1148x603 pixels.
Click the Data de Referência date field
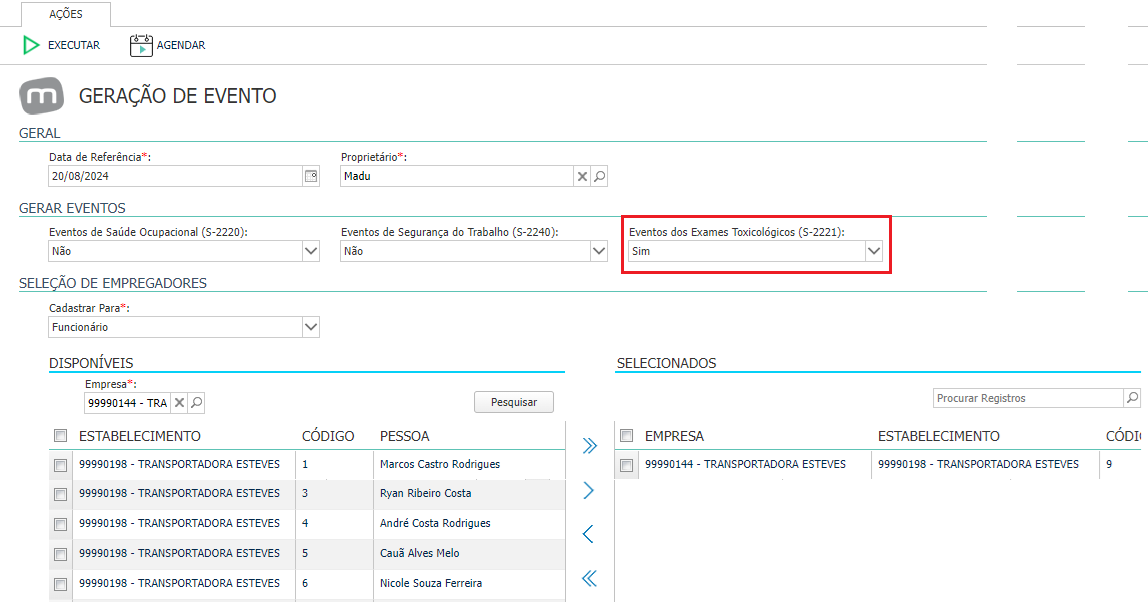pos(176,176)
